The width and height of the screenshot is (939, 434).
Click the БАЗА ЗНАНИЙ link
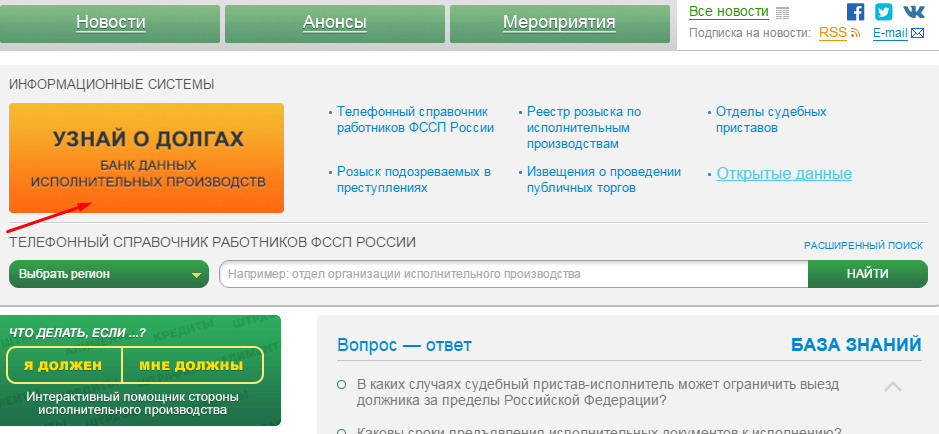[x=855, y=345]
